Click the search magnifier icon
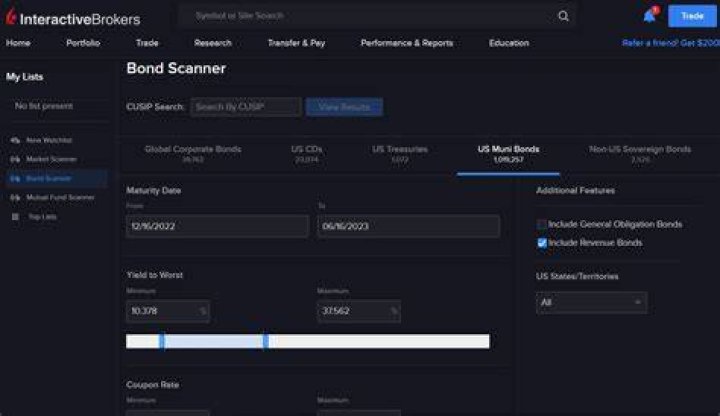The image size is (720, 416). (563, 16)
